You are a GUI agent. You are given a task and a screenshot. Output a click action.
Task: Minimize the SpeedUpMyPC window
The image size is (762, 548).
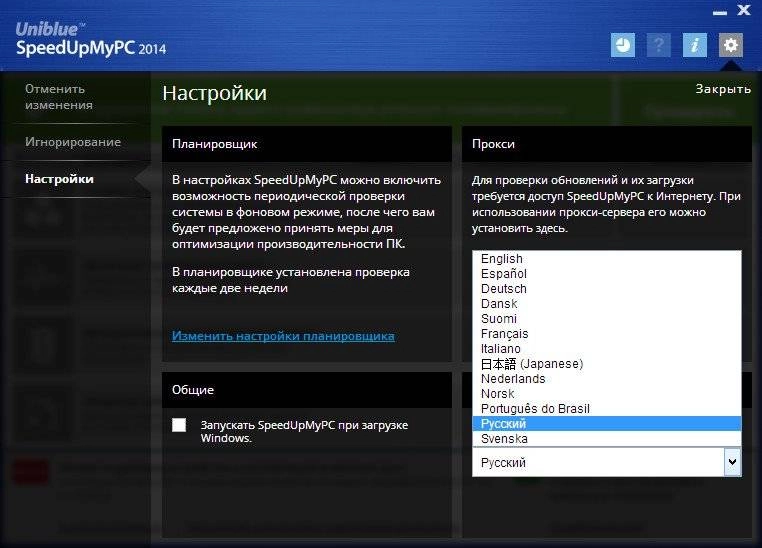click(x=720, y=12)
